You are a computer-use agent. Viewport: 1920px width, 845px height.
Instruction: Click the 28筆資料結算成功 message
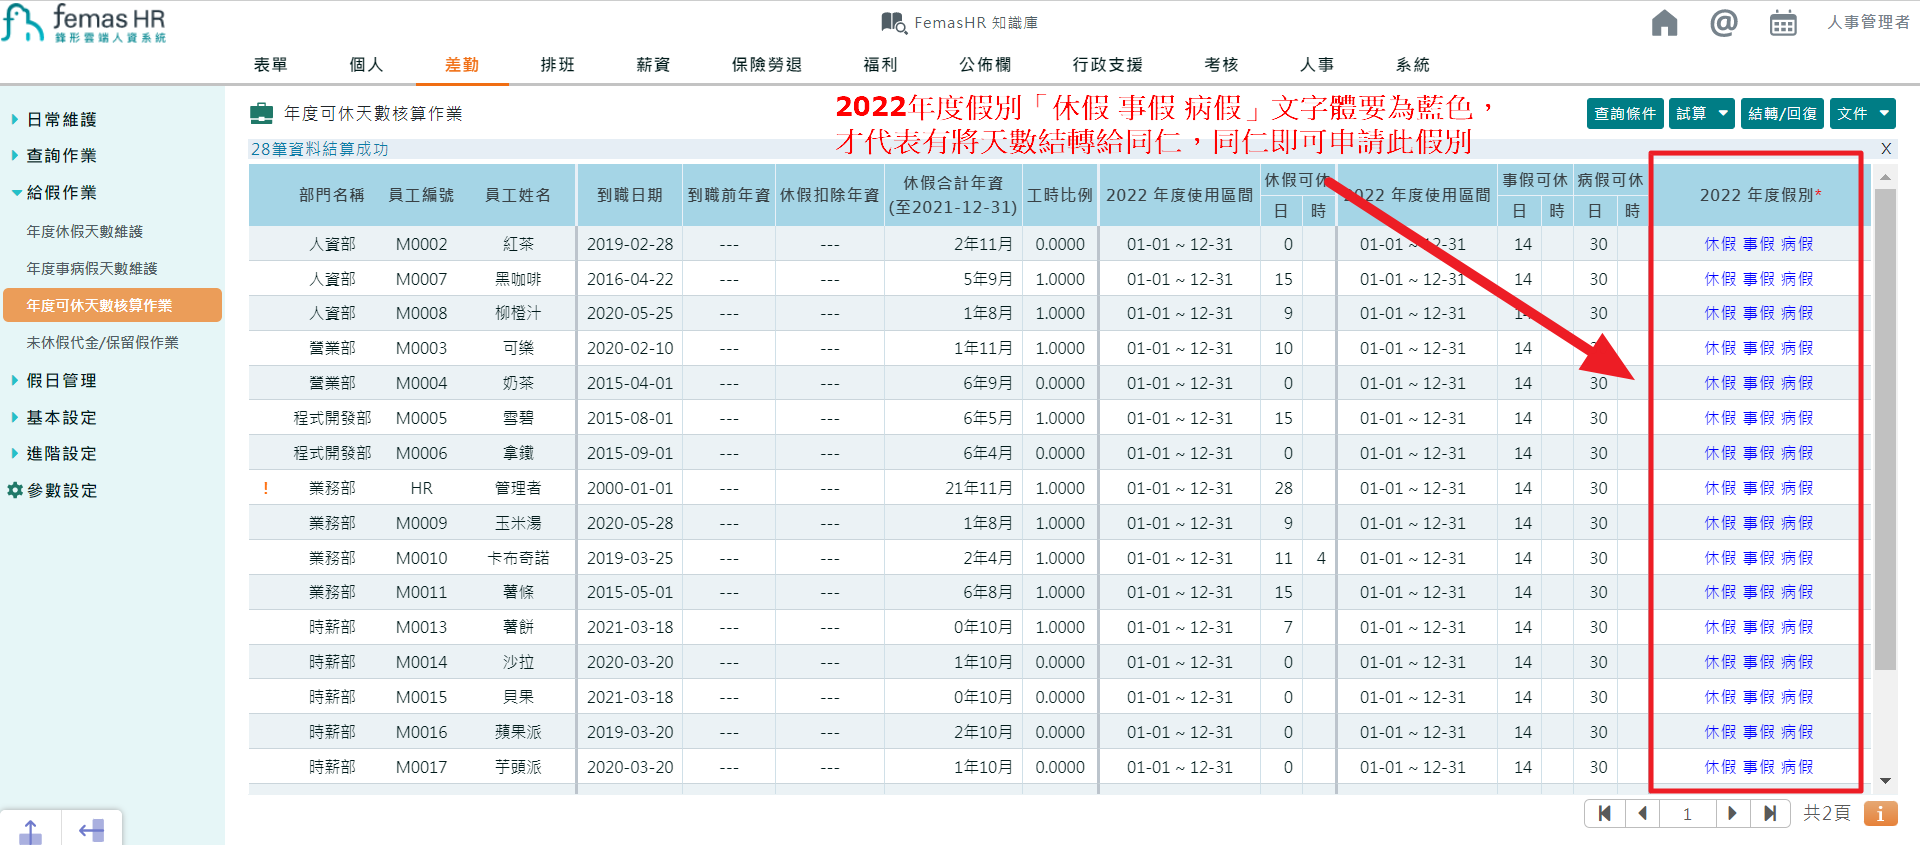coord(319,149)
